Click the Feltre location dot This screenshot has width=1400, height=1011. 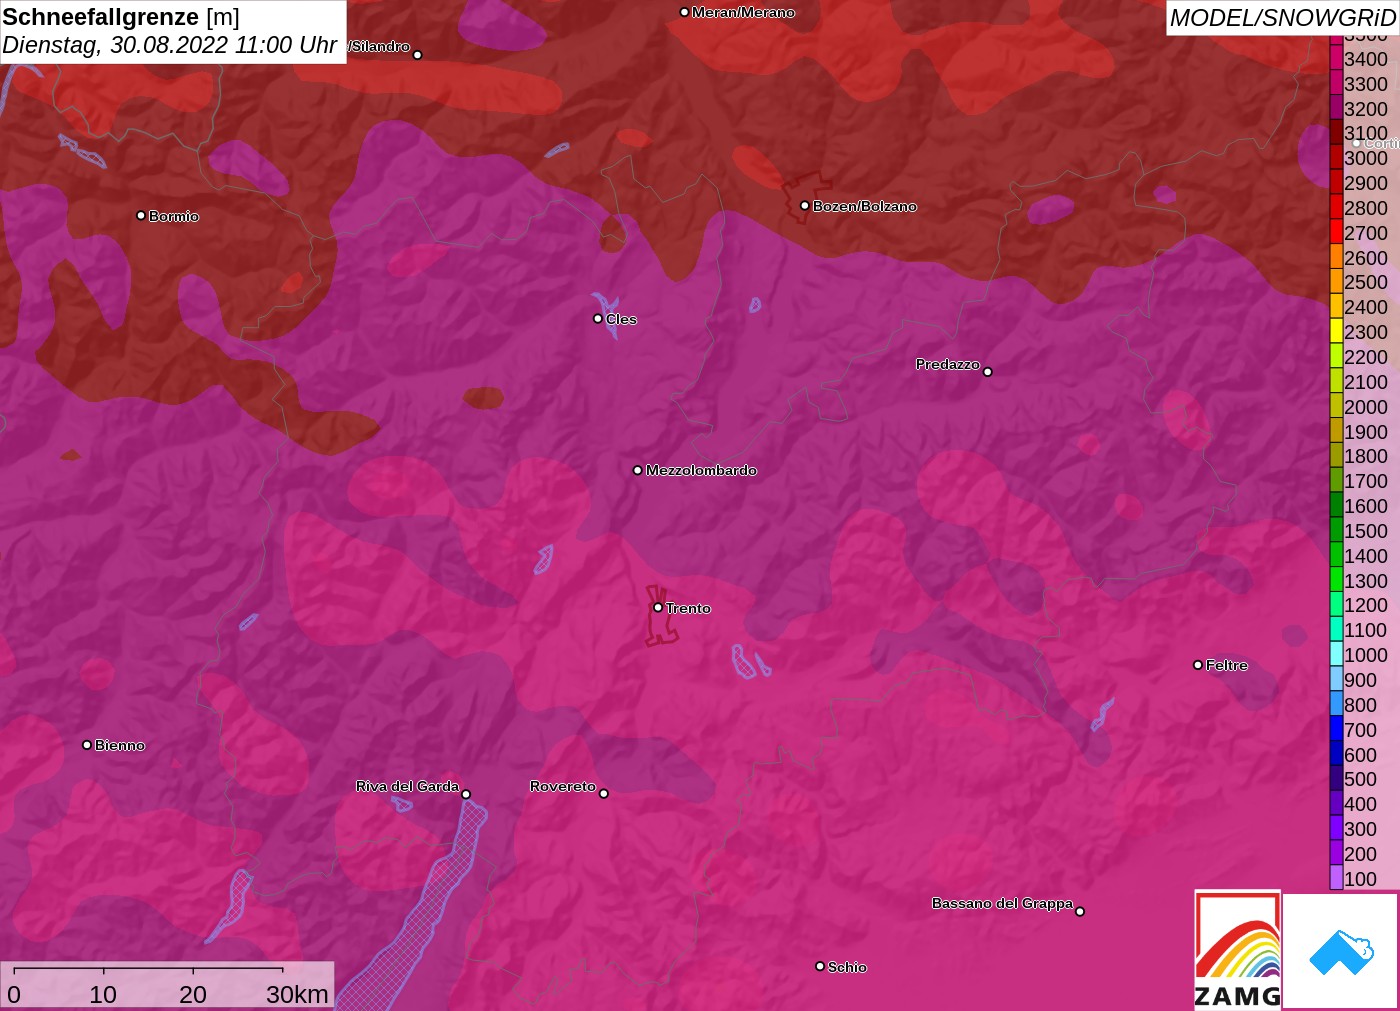pos(1198,664)
